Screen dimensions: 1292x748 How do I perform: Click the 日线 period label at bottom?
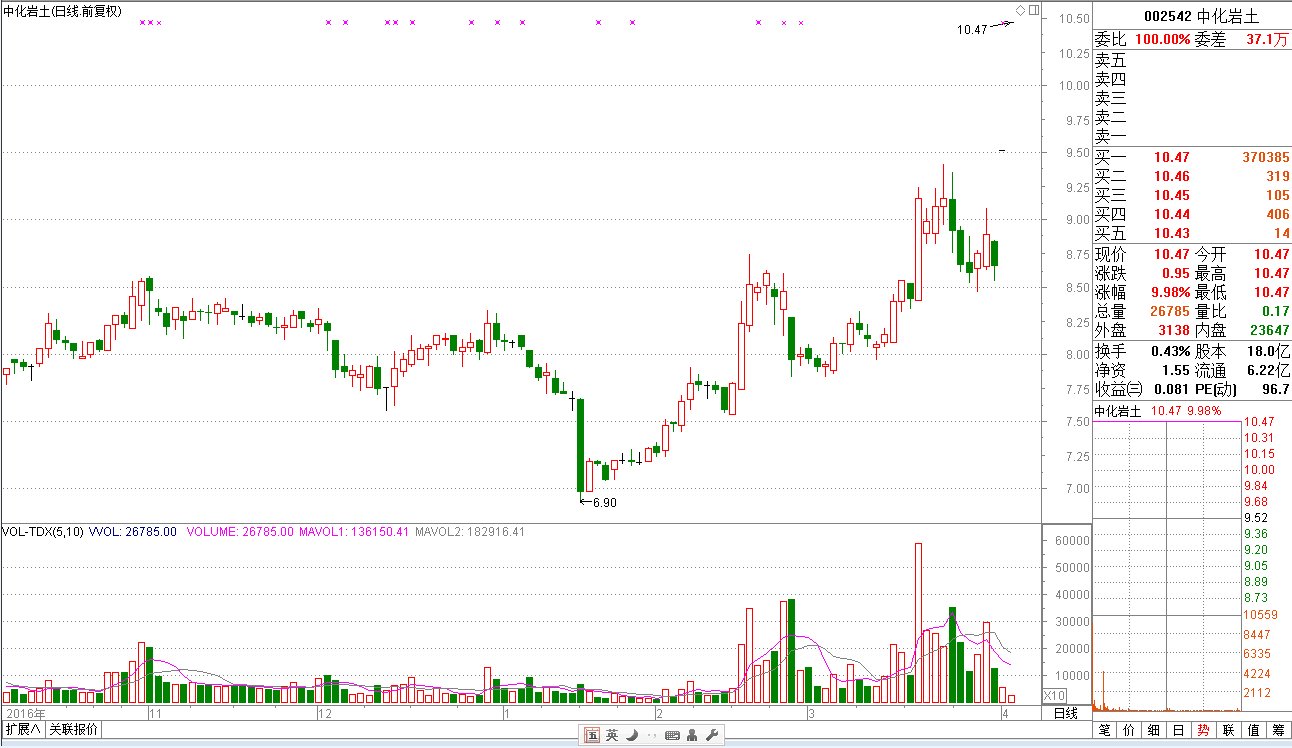point(1066,713)
